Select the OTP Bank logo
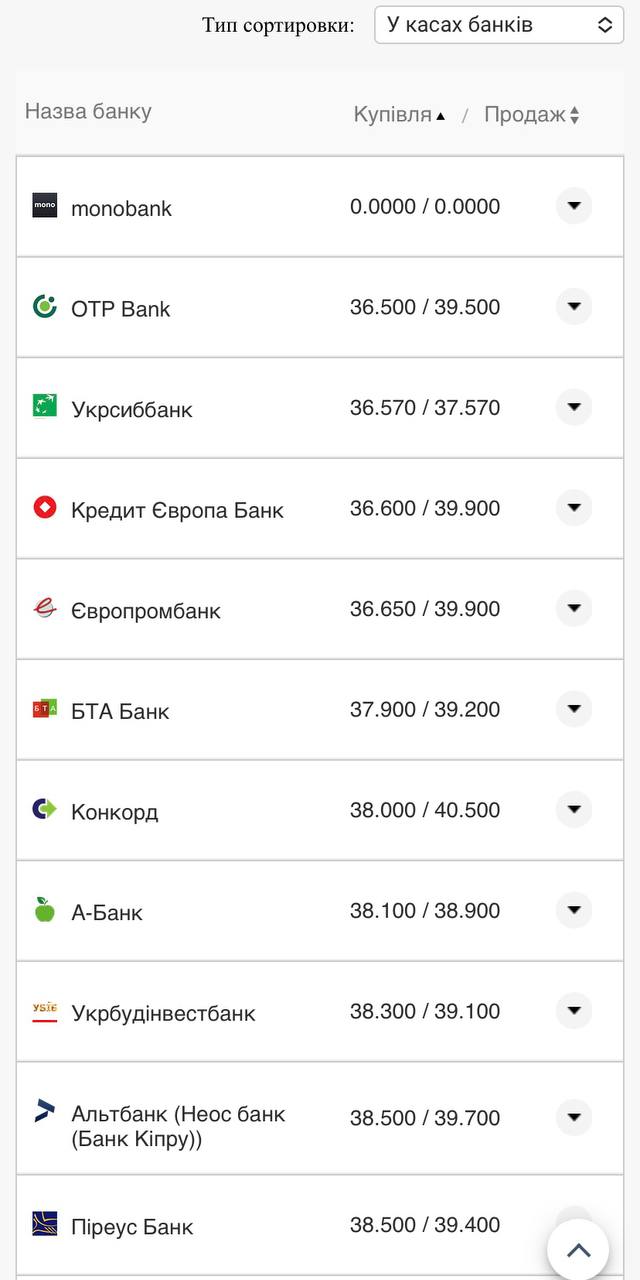 tap(45, 307)
